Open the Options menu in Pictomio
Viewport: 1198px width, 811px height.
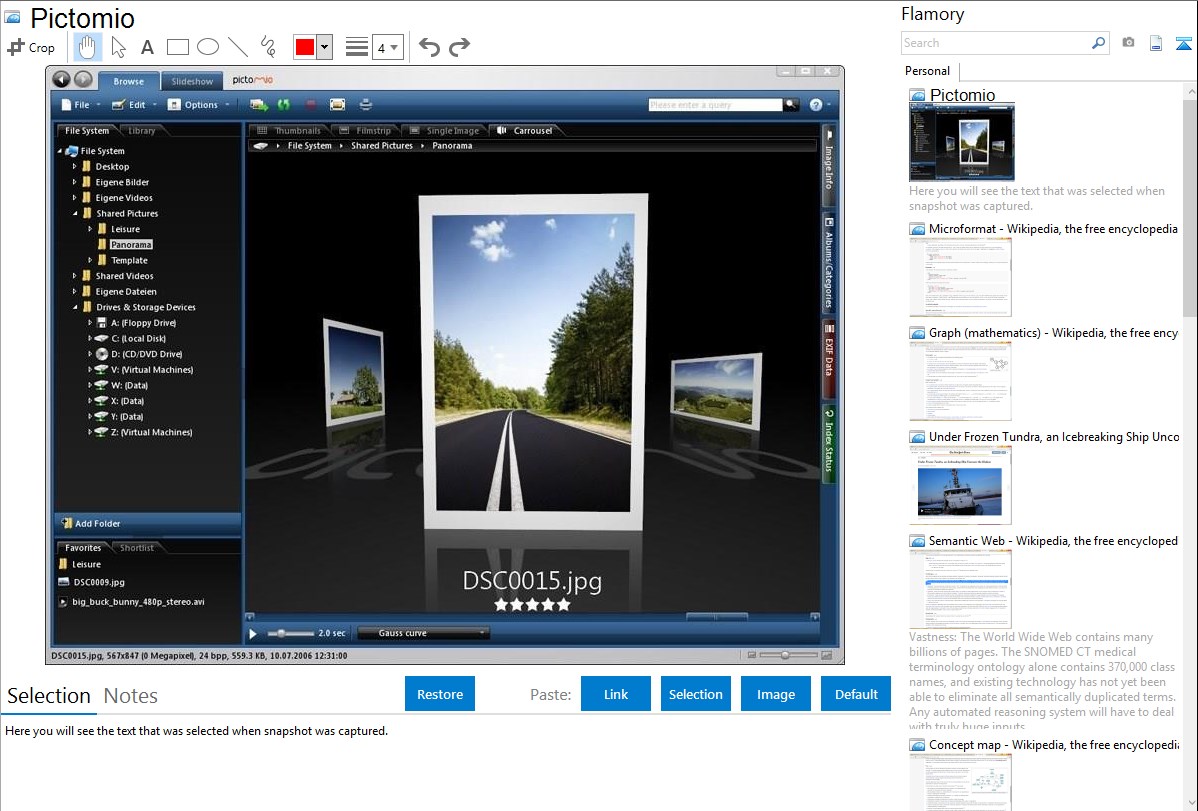click(199, 105)
